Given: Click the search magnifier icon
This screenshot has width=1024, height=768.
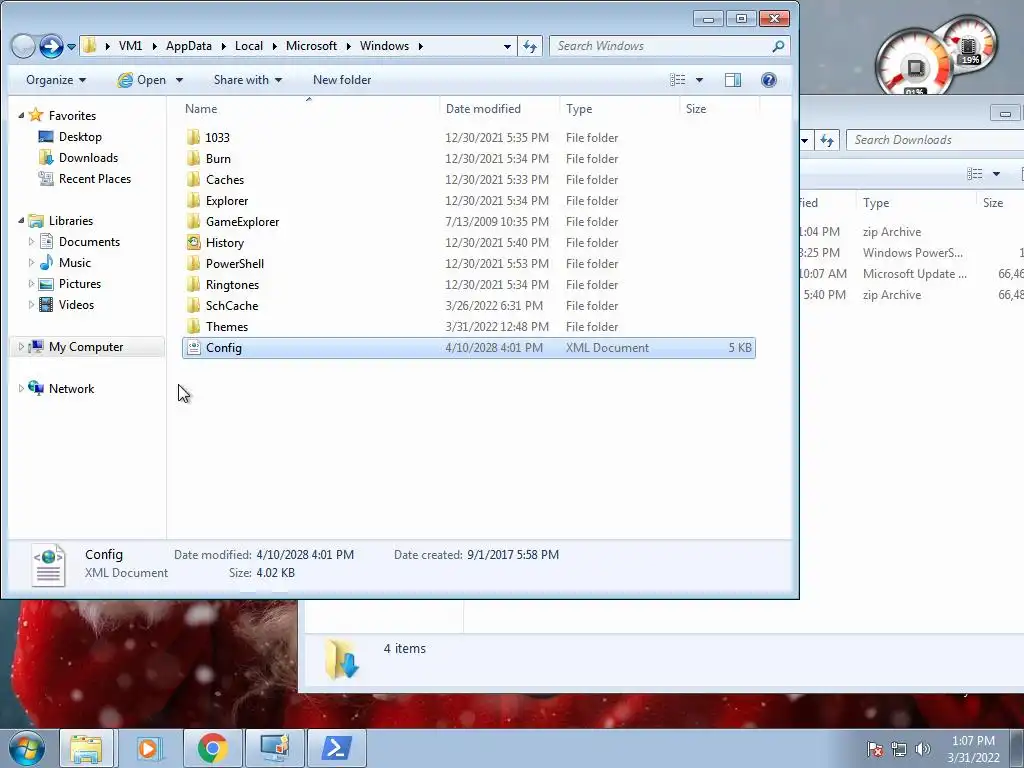Looking at the screenshot, I should tap(778, 46).
